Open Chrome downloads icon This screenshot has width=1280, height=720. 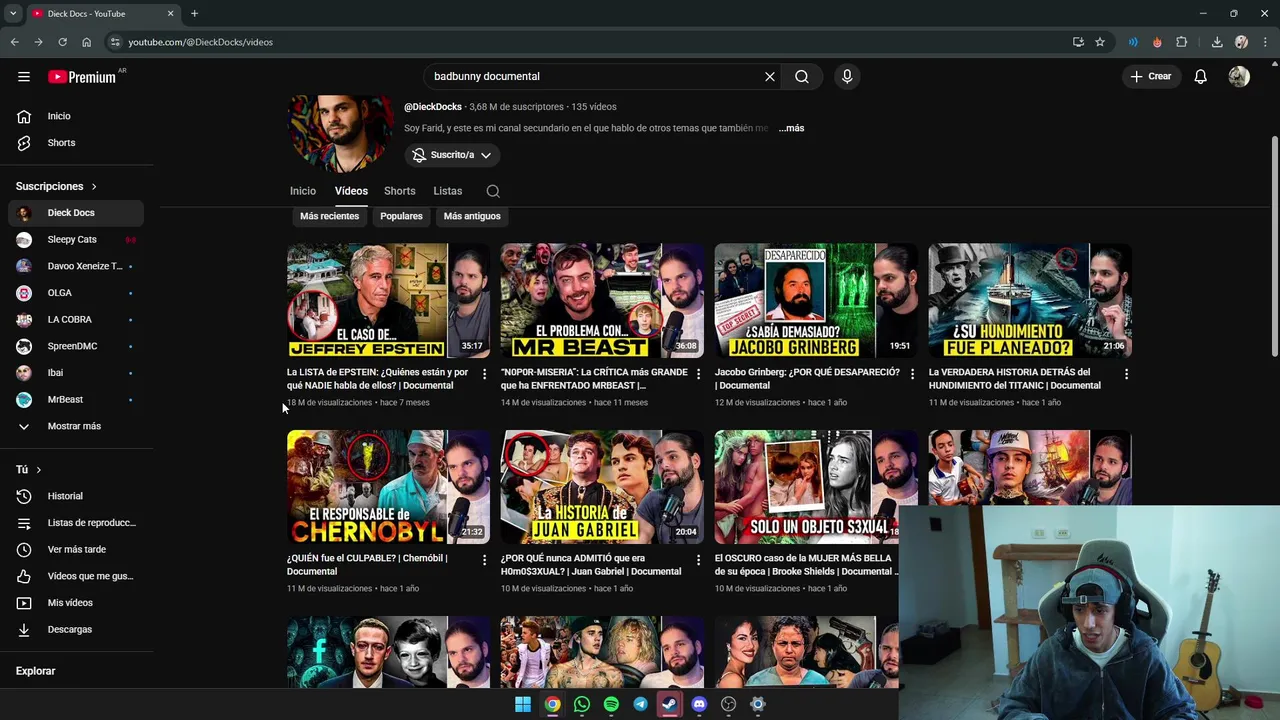click(x=1217, y=42)
